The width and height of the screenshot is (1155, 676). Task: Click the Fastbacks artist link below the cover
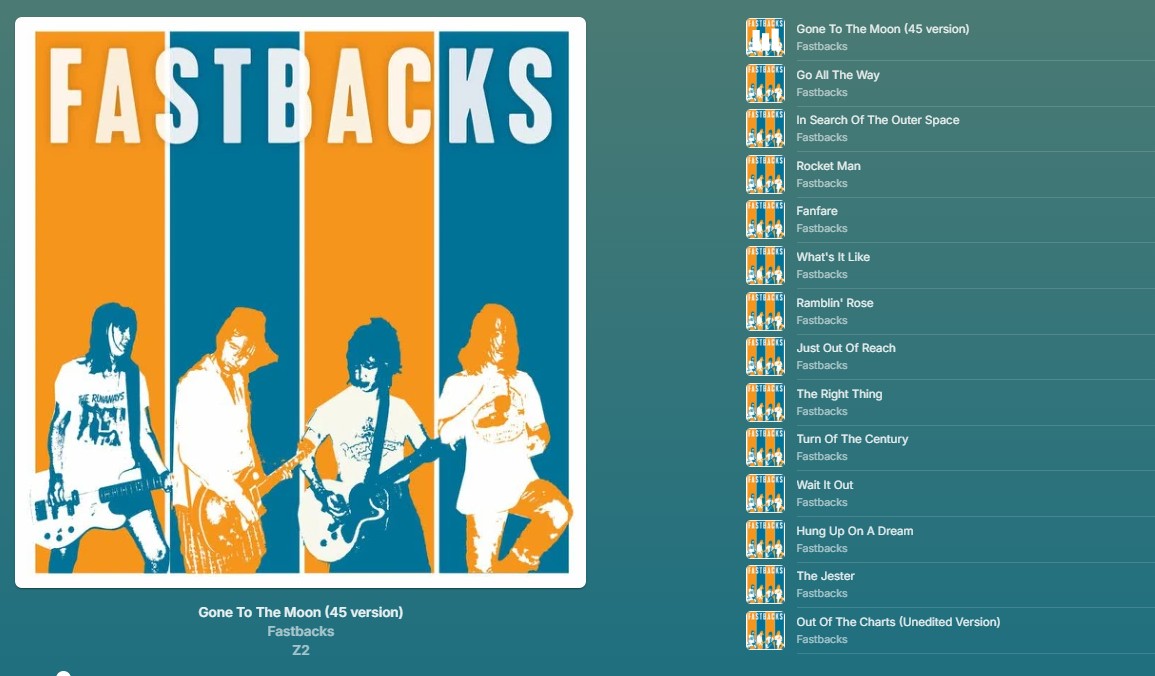[x=301, y=631]
